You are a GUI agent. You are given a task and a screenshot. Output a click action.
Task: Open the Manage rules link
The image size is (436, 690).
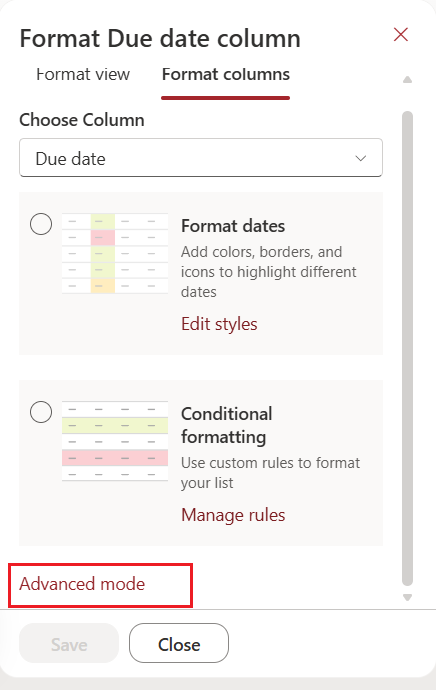tap(233, 515)
